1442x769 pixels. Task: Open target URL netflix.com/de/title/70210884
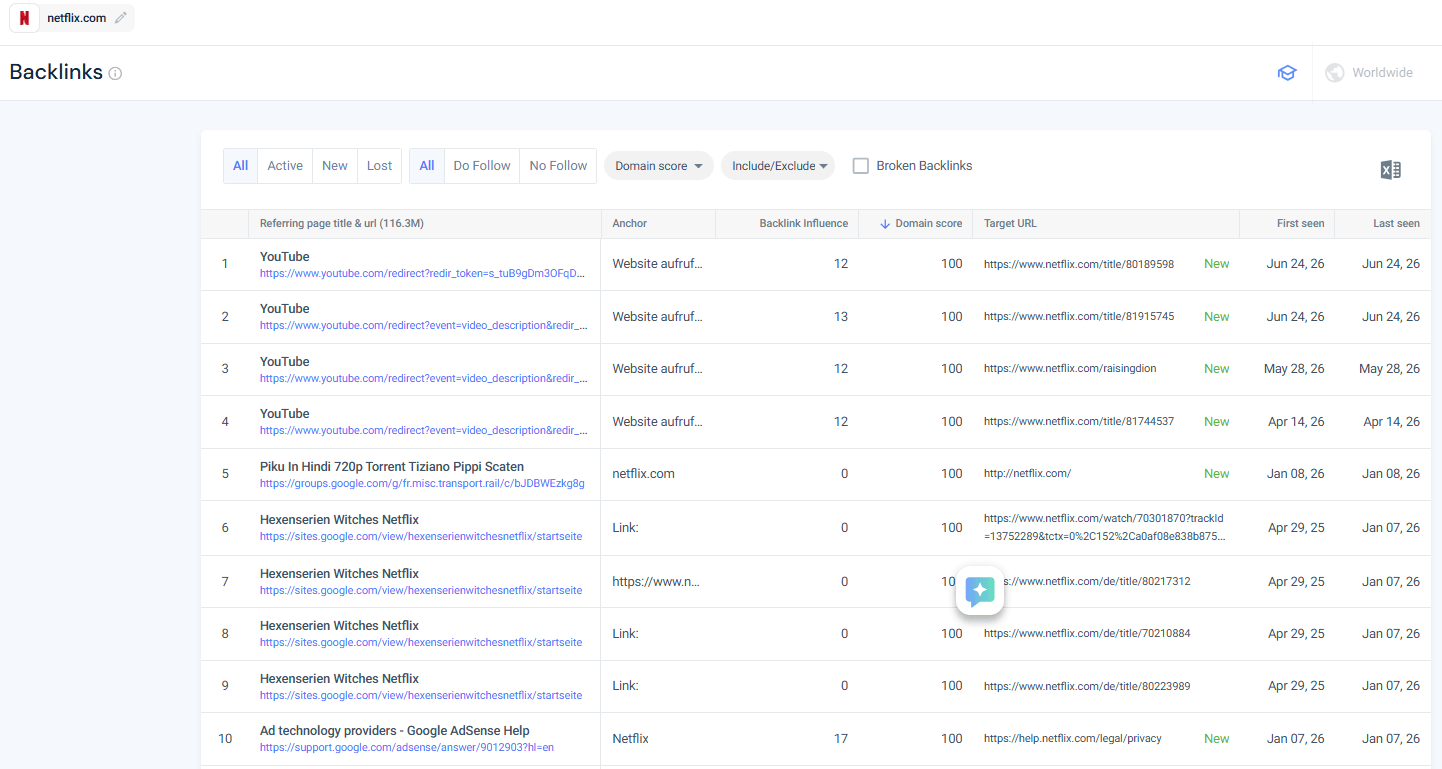click(1087, 634)
